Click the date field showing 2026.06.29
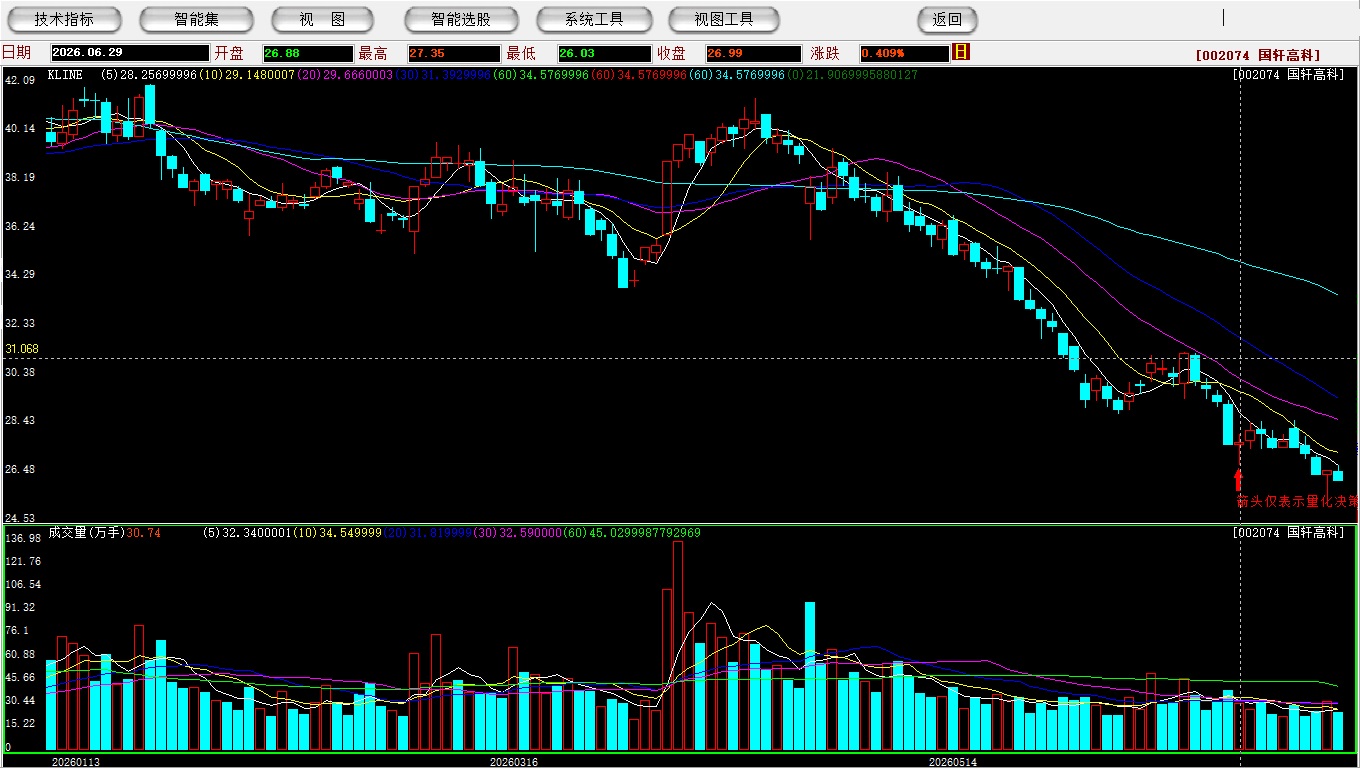The image size is (1360, 768). (129, 53)
